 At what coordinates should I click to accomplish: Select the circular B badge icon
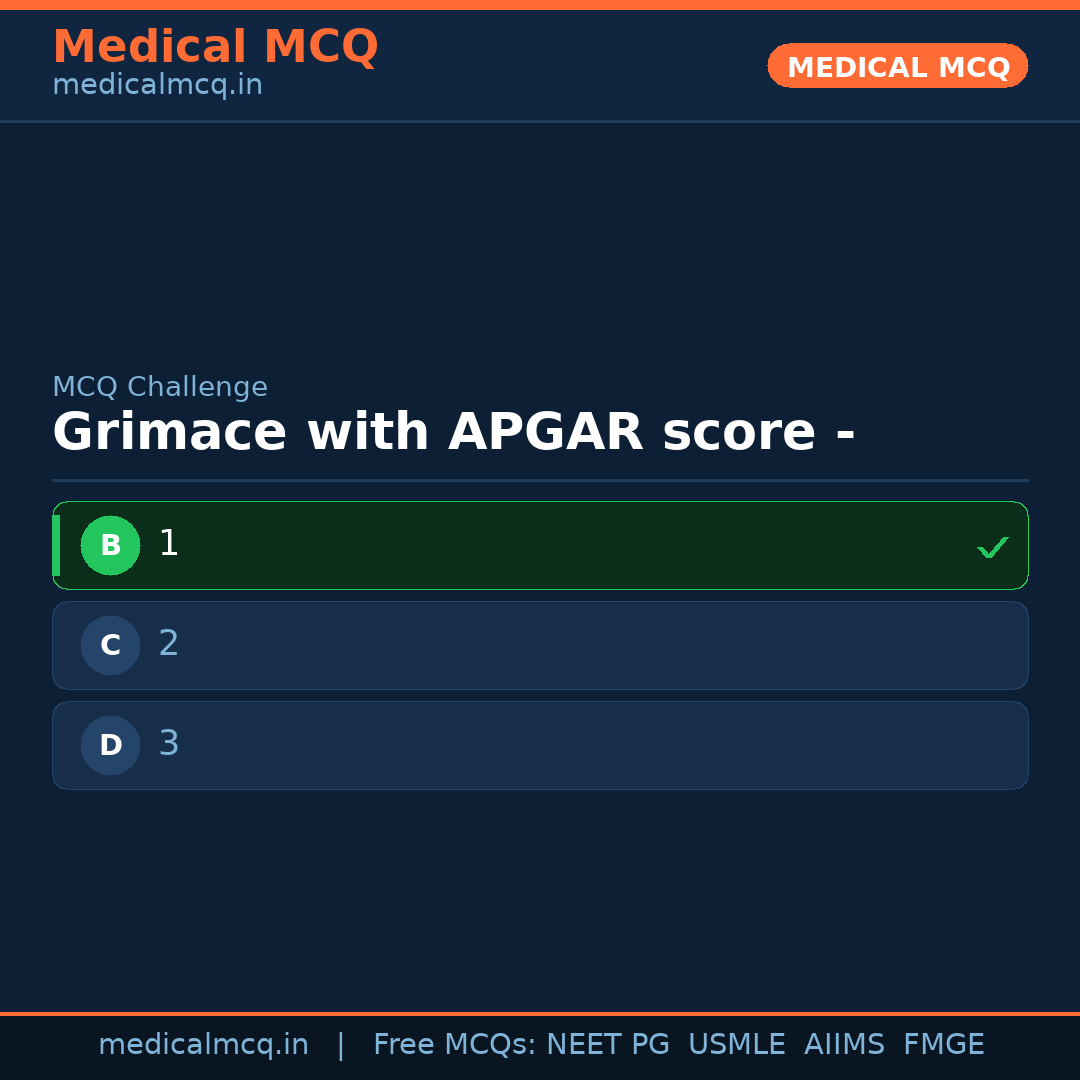110,545
